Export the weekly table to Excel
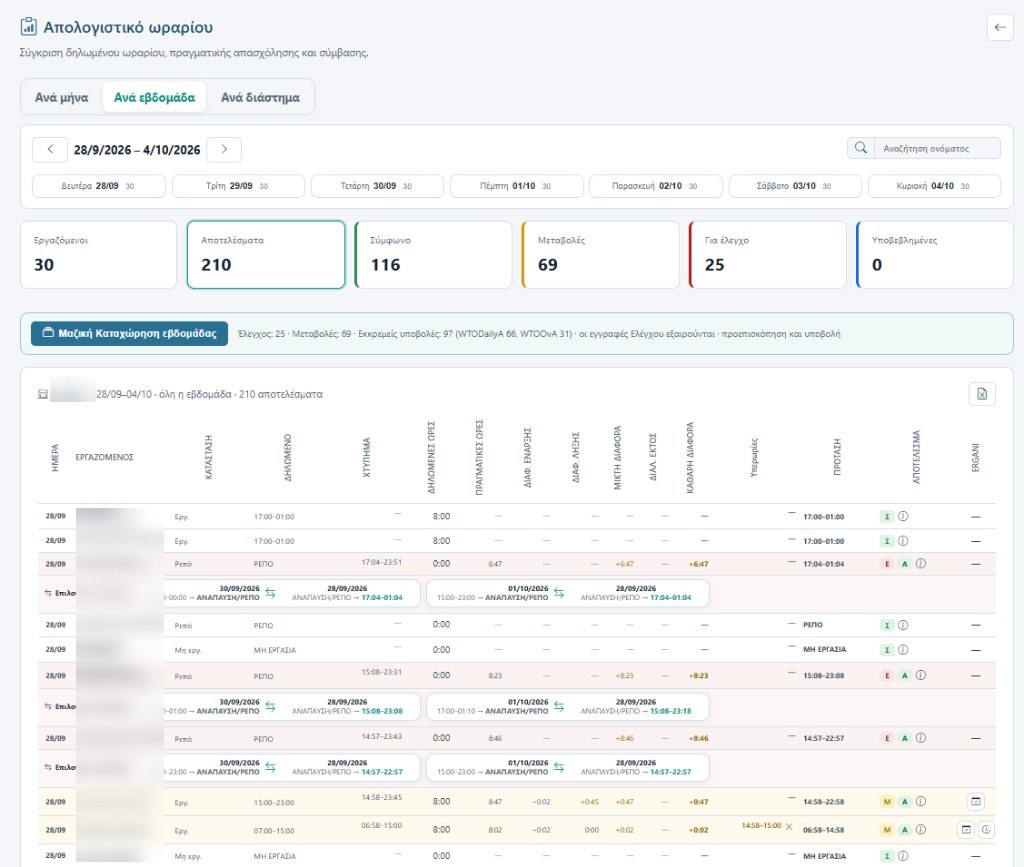This screenshot has width=1024, height=867. (x=982, y=394)
